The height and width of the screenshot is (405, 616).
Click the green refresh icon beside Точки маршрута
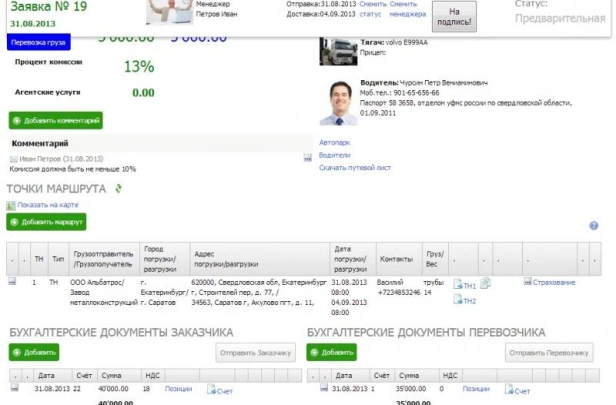(x=118, y=188)
